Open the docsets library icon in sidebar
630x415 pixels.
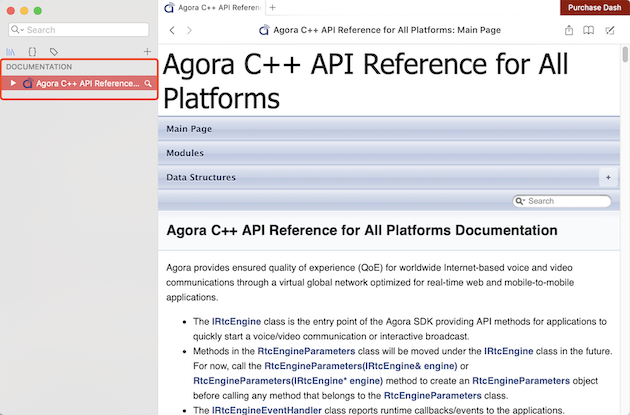[10, 52]
